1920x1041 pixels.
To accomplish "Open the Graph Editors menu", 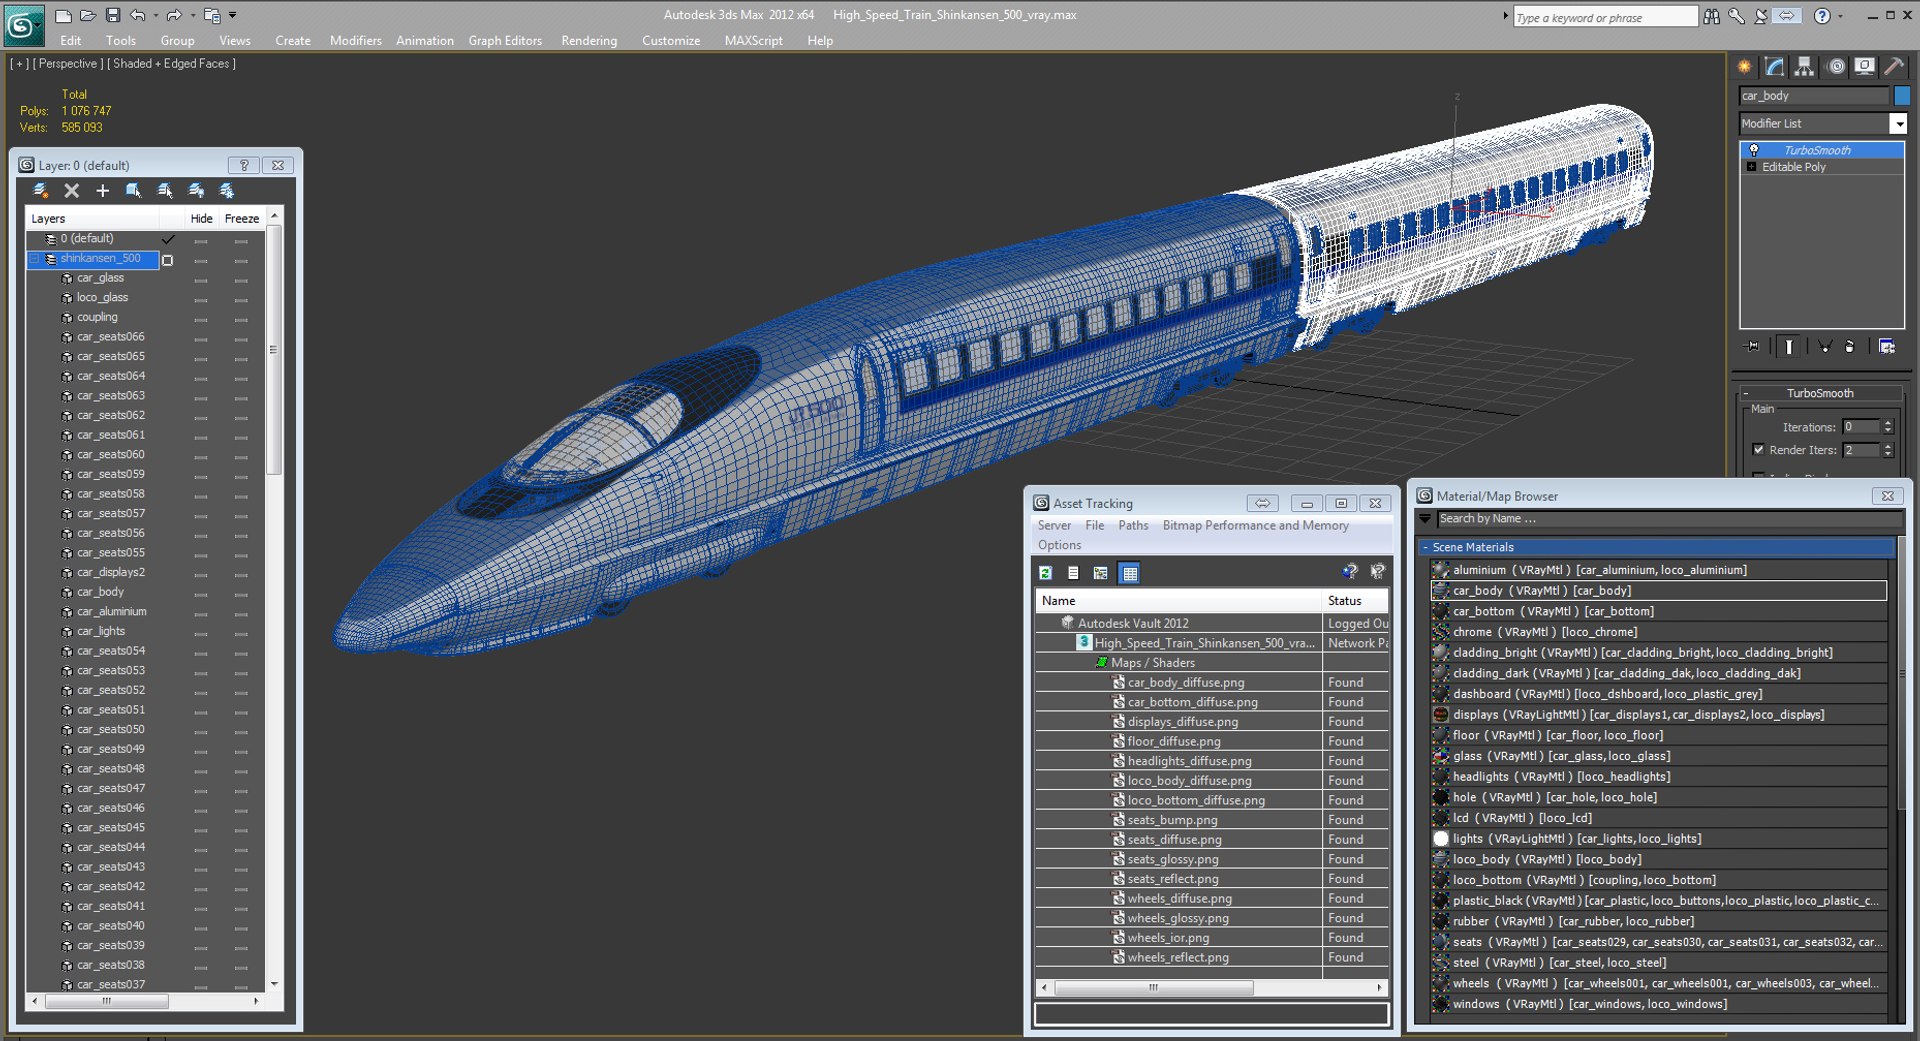I will pos(505,41).
